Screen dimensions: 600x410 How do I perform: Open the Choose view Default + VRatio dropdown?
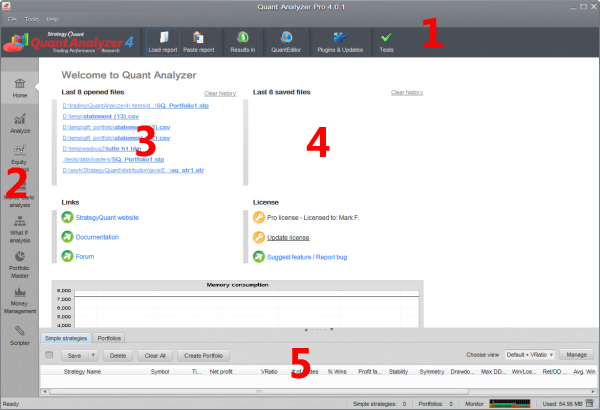(530, 355)
